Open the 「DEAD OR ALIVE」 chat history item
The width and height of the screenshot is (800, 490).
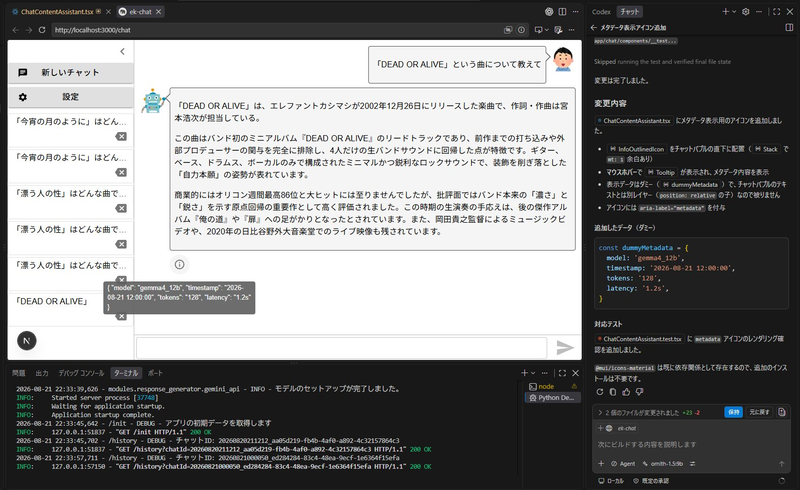pyautogui.click(x=52, y=302)
